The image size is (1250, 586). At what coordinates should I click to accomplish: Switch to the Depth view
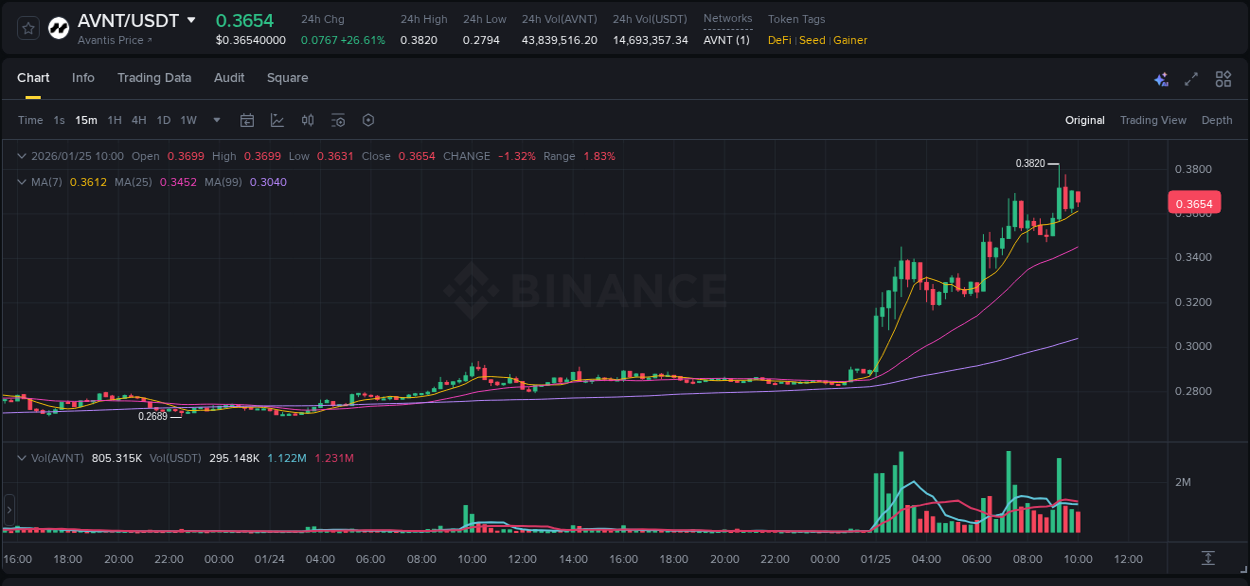(1216, 119)
